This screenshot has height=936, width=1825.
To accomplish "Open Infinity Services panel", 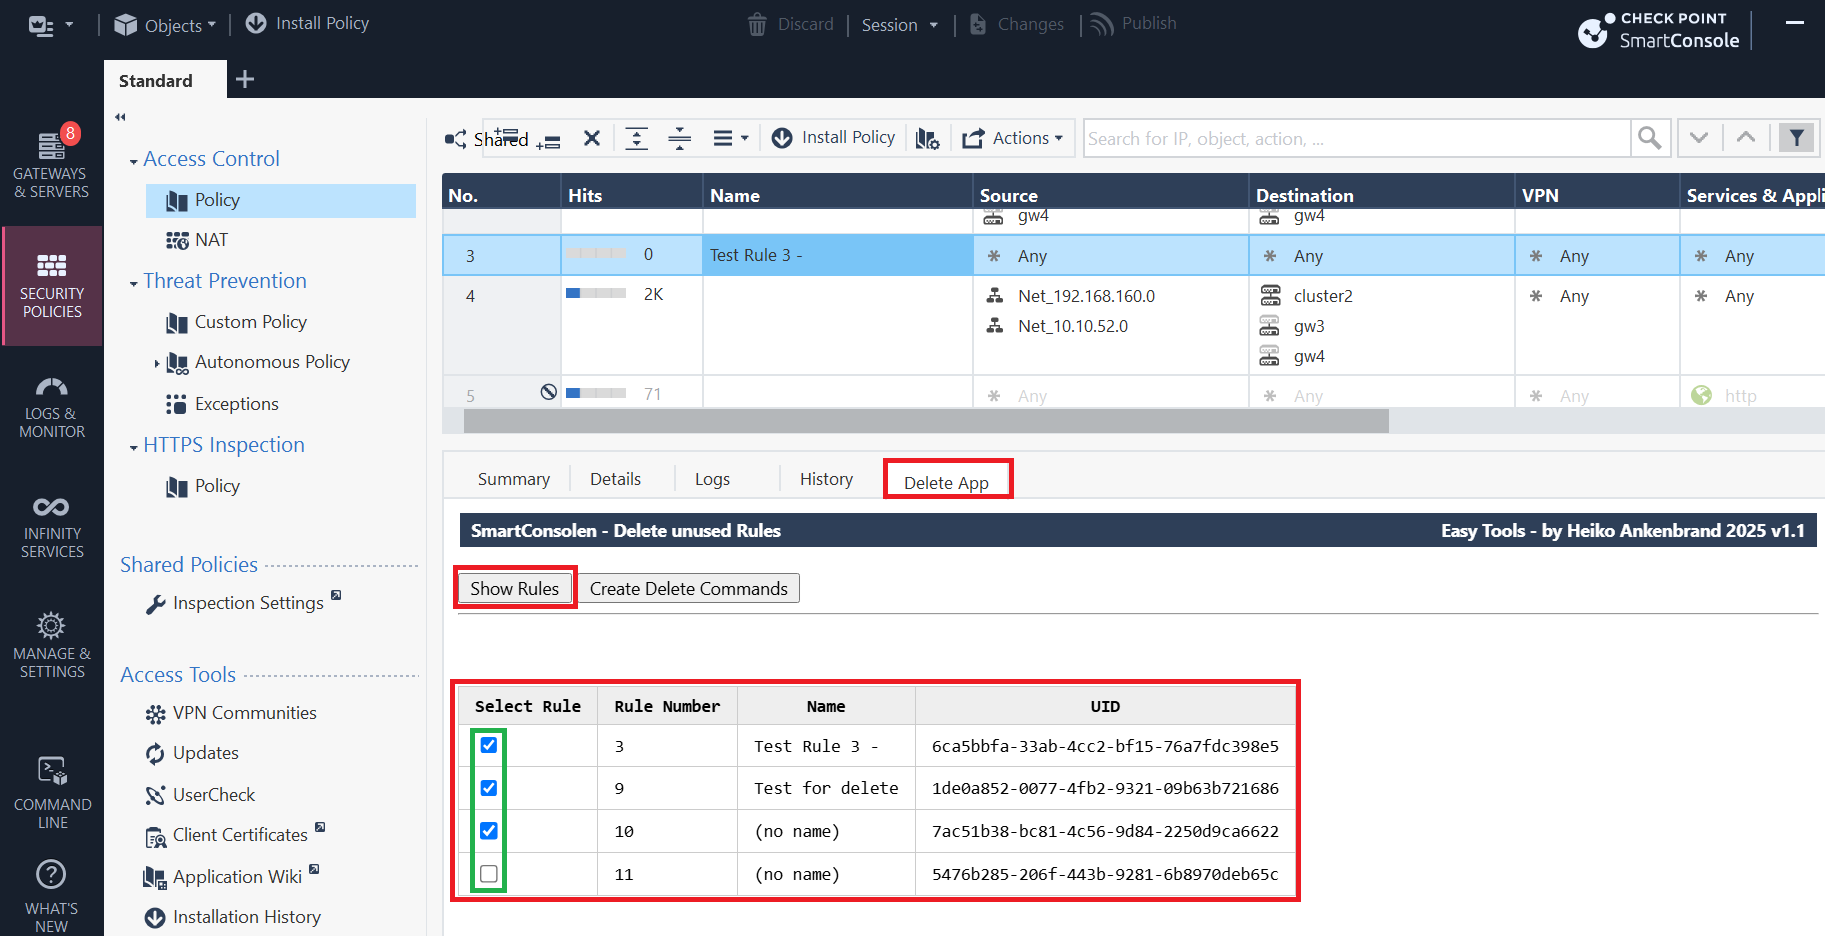I will (51, 528).
